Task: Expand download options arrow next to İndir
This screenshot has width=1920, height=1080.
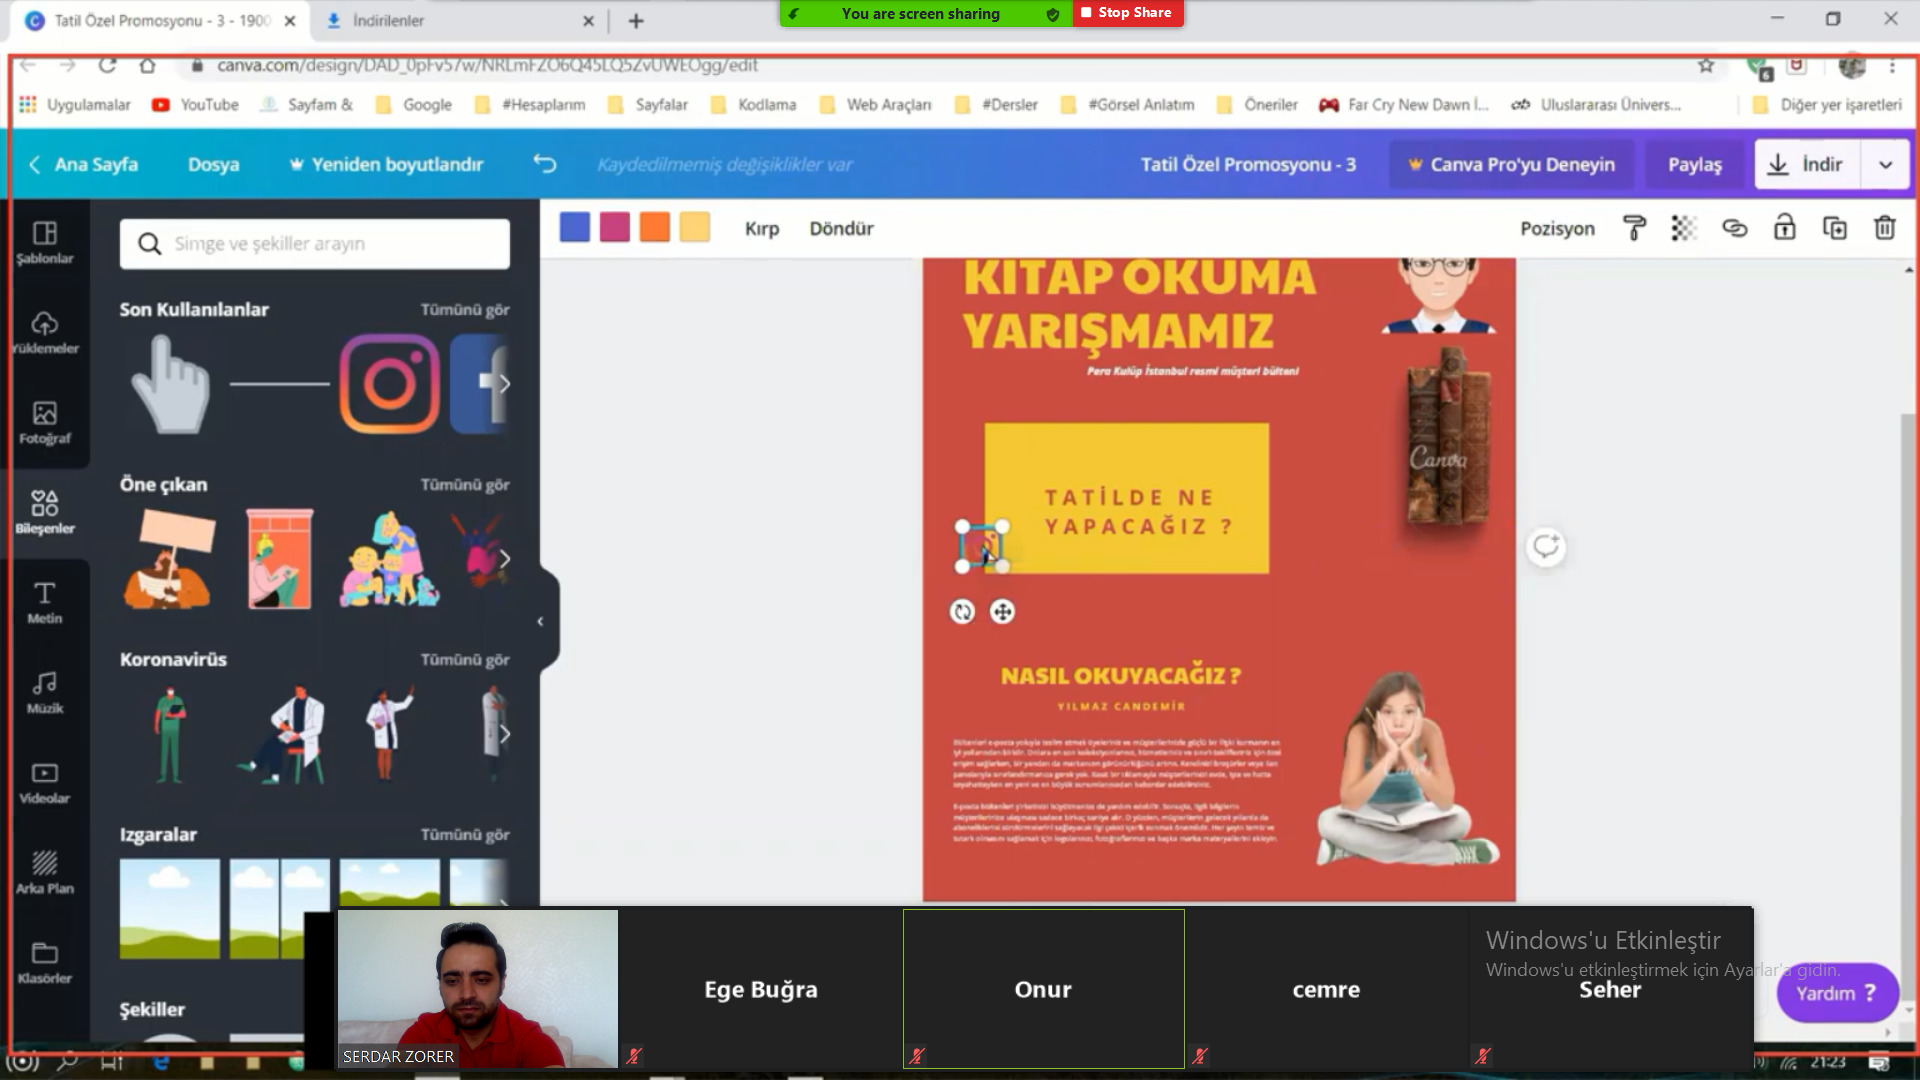Action: tap(1885, 165)
